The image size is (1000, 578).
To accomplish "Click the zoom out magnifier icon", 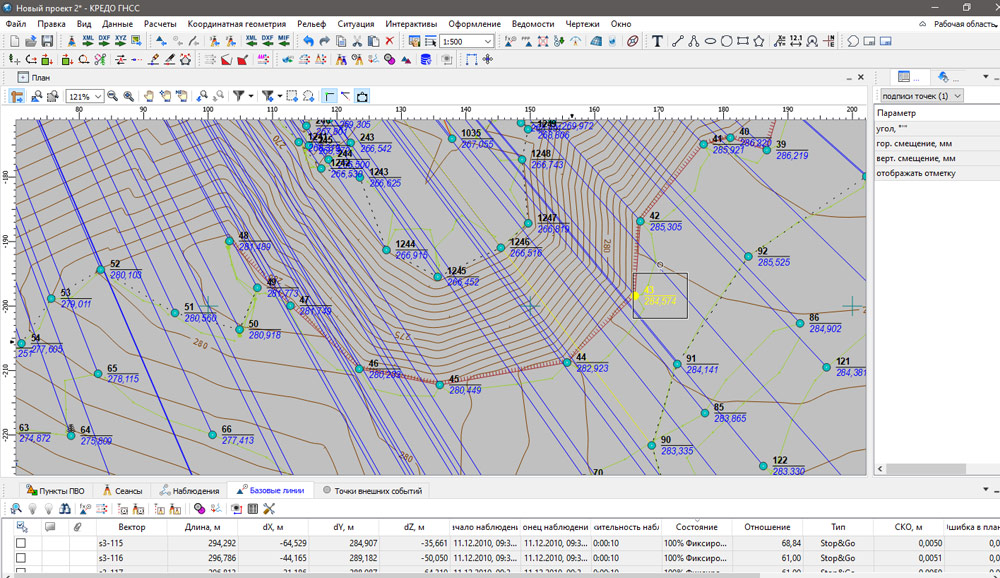I will pos(112,96).
